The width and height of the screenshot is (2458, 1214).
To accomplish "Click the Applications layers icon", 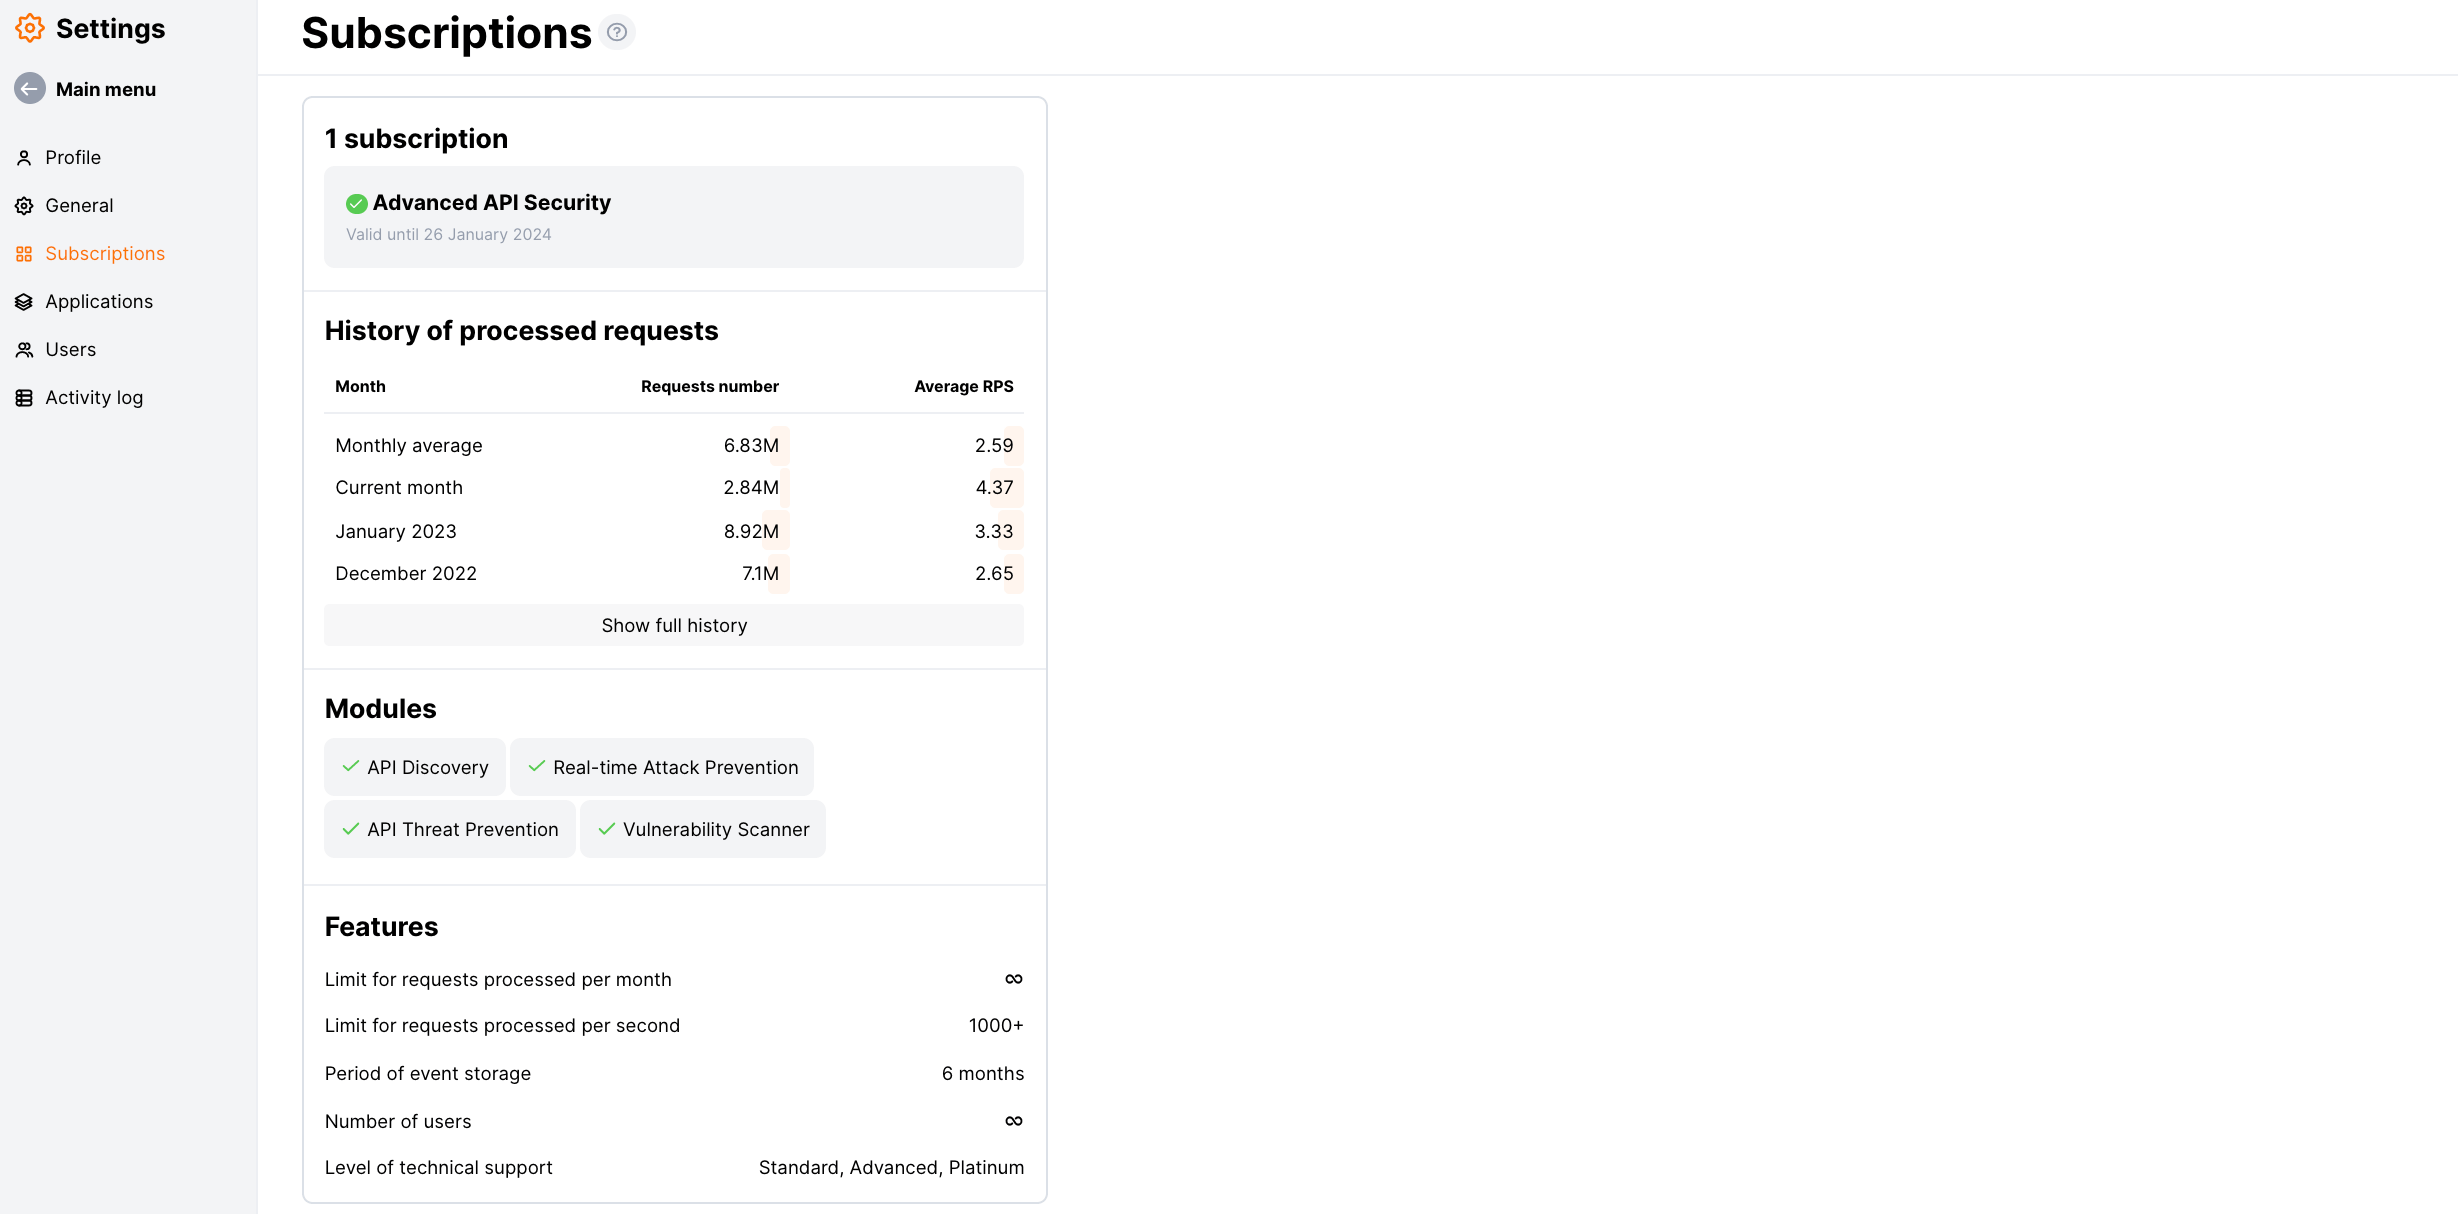I will click(x=24, y=301).
